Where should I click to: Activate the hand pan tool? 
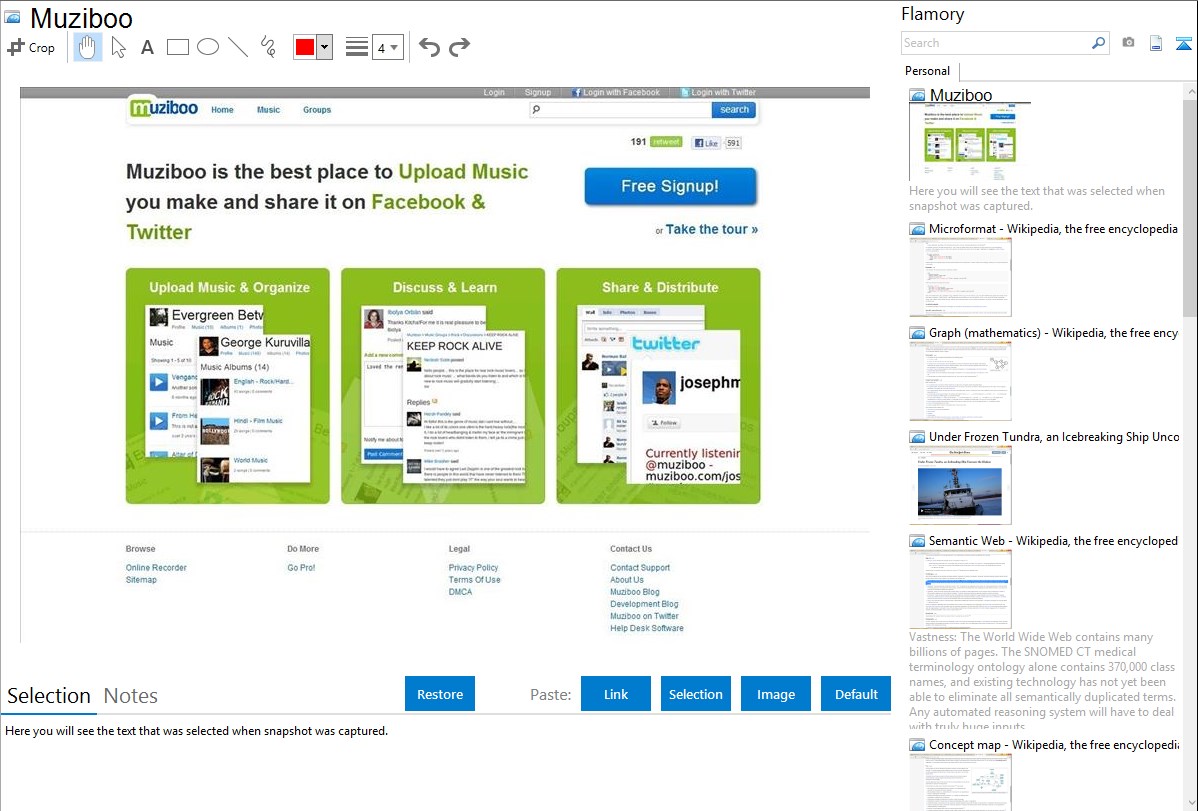coord(88,47)
